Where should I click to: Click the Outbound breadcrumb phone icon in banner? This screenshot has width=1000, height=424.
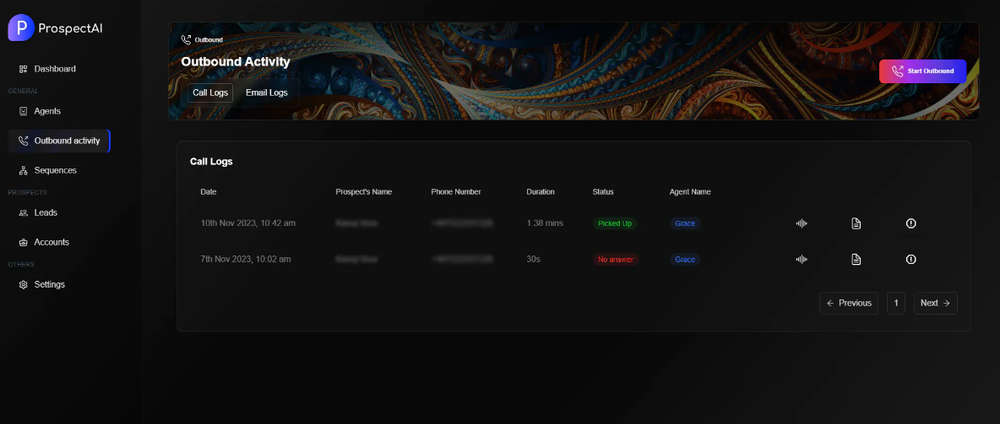pyautogui.click(x=186, y=40)
